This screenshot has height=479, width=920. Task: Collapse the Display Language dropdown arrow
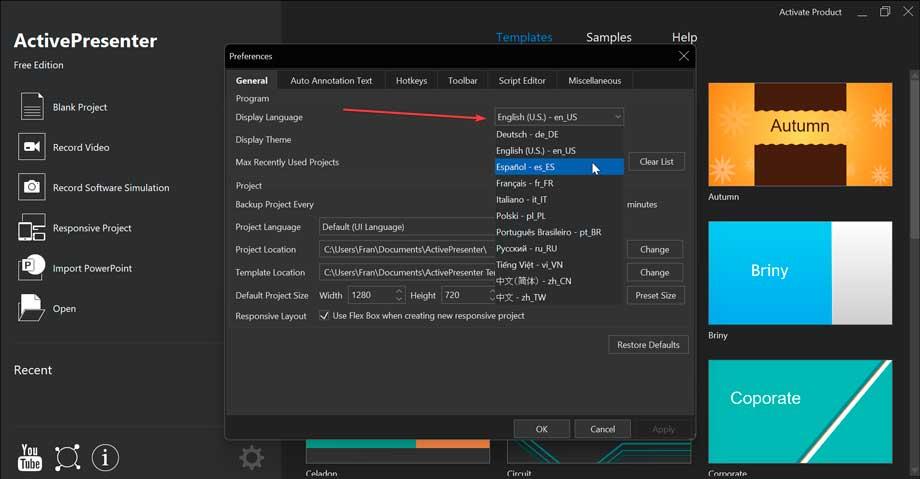point(617,117)
